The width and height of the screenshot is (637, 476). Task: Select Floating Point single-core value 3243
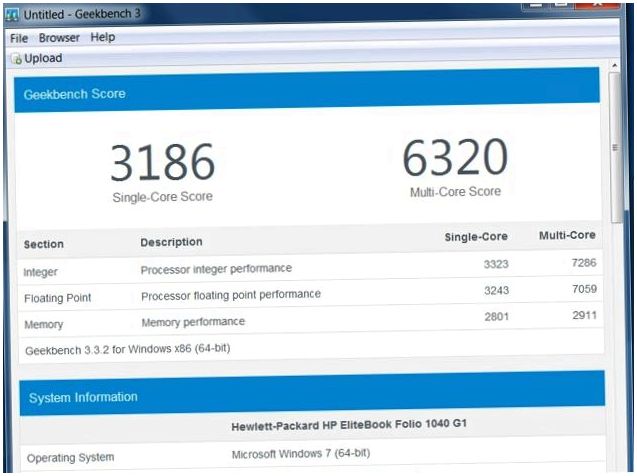coord(496,290)
